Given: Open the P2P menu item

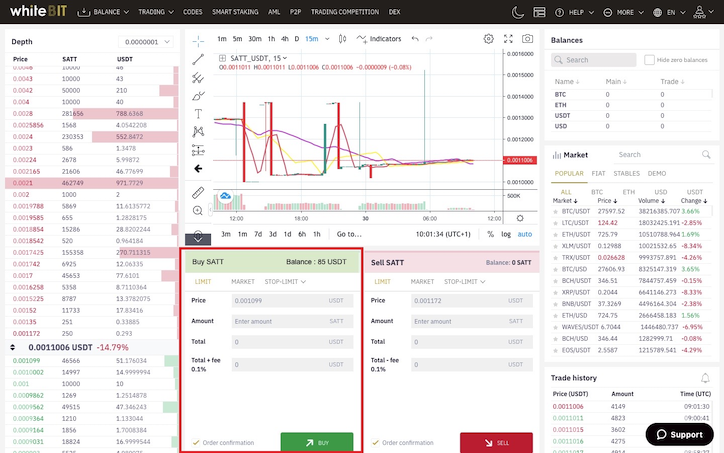Looking at the screenshot, I should 296,12.
